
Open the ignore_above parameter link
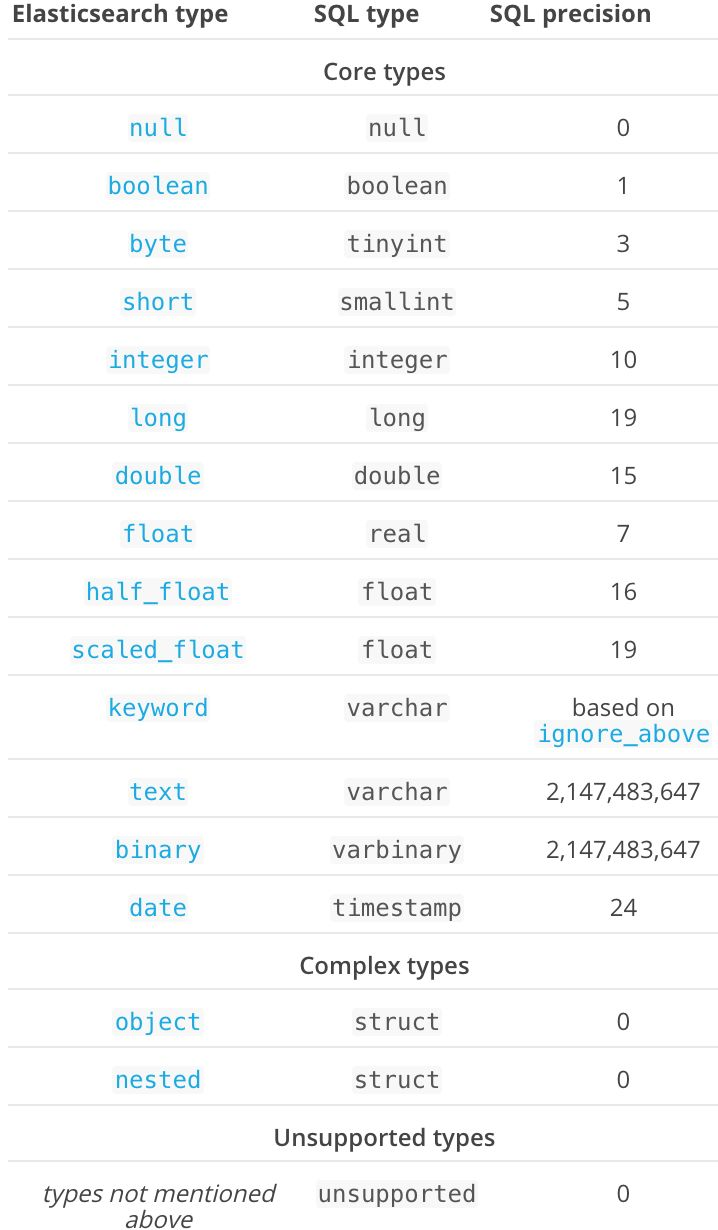[x=623, y=734]
